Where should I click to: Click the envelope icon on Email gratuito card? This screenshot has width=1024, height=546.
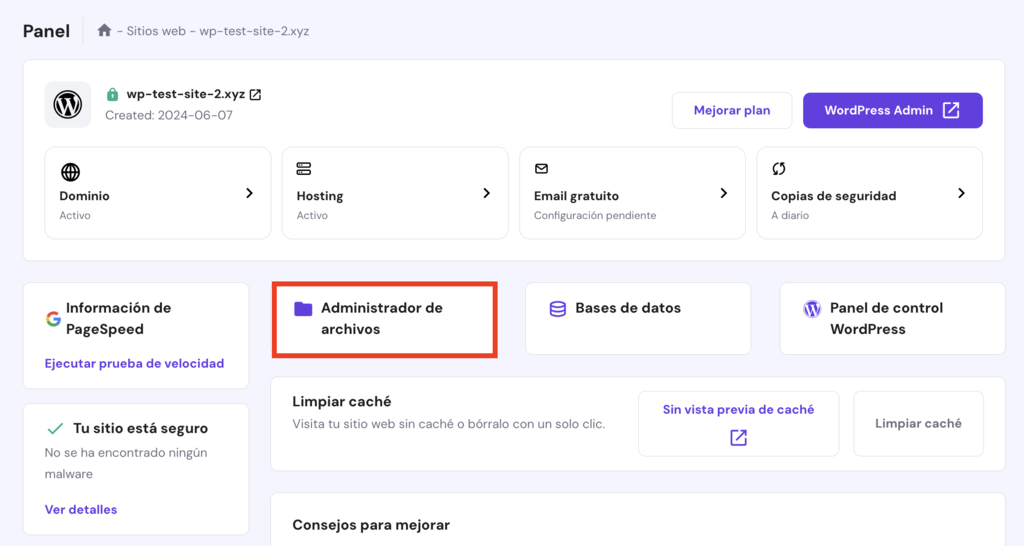pyautogui.click(x=541, y=169)
